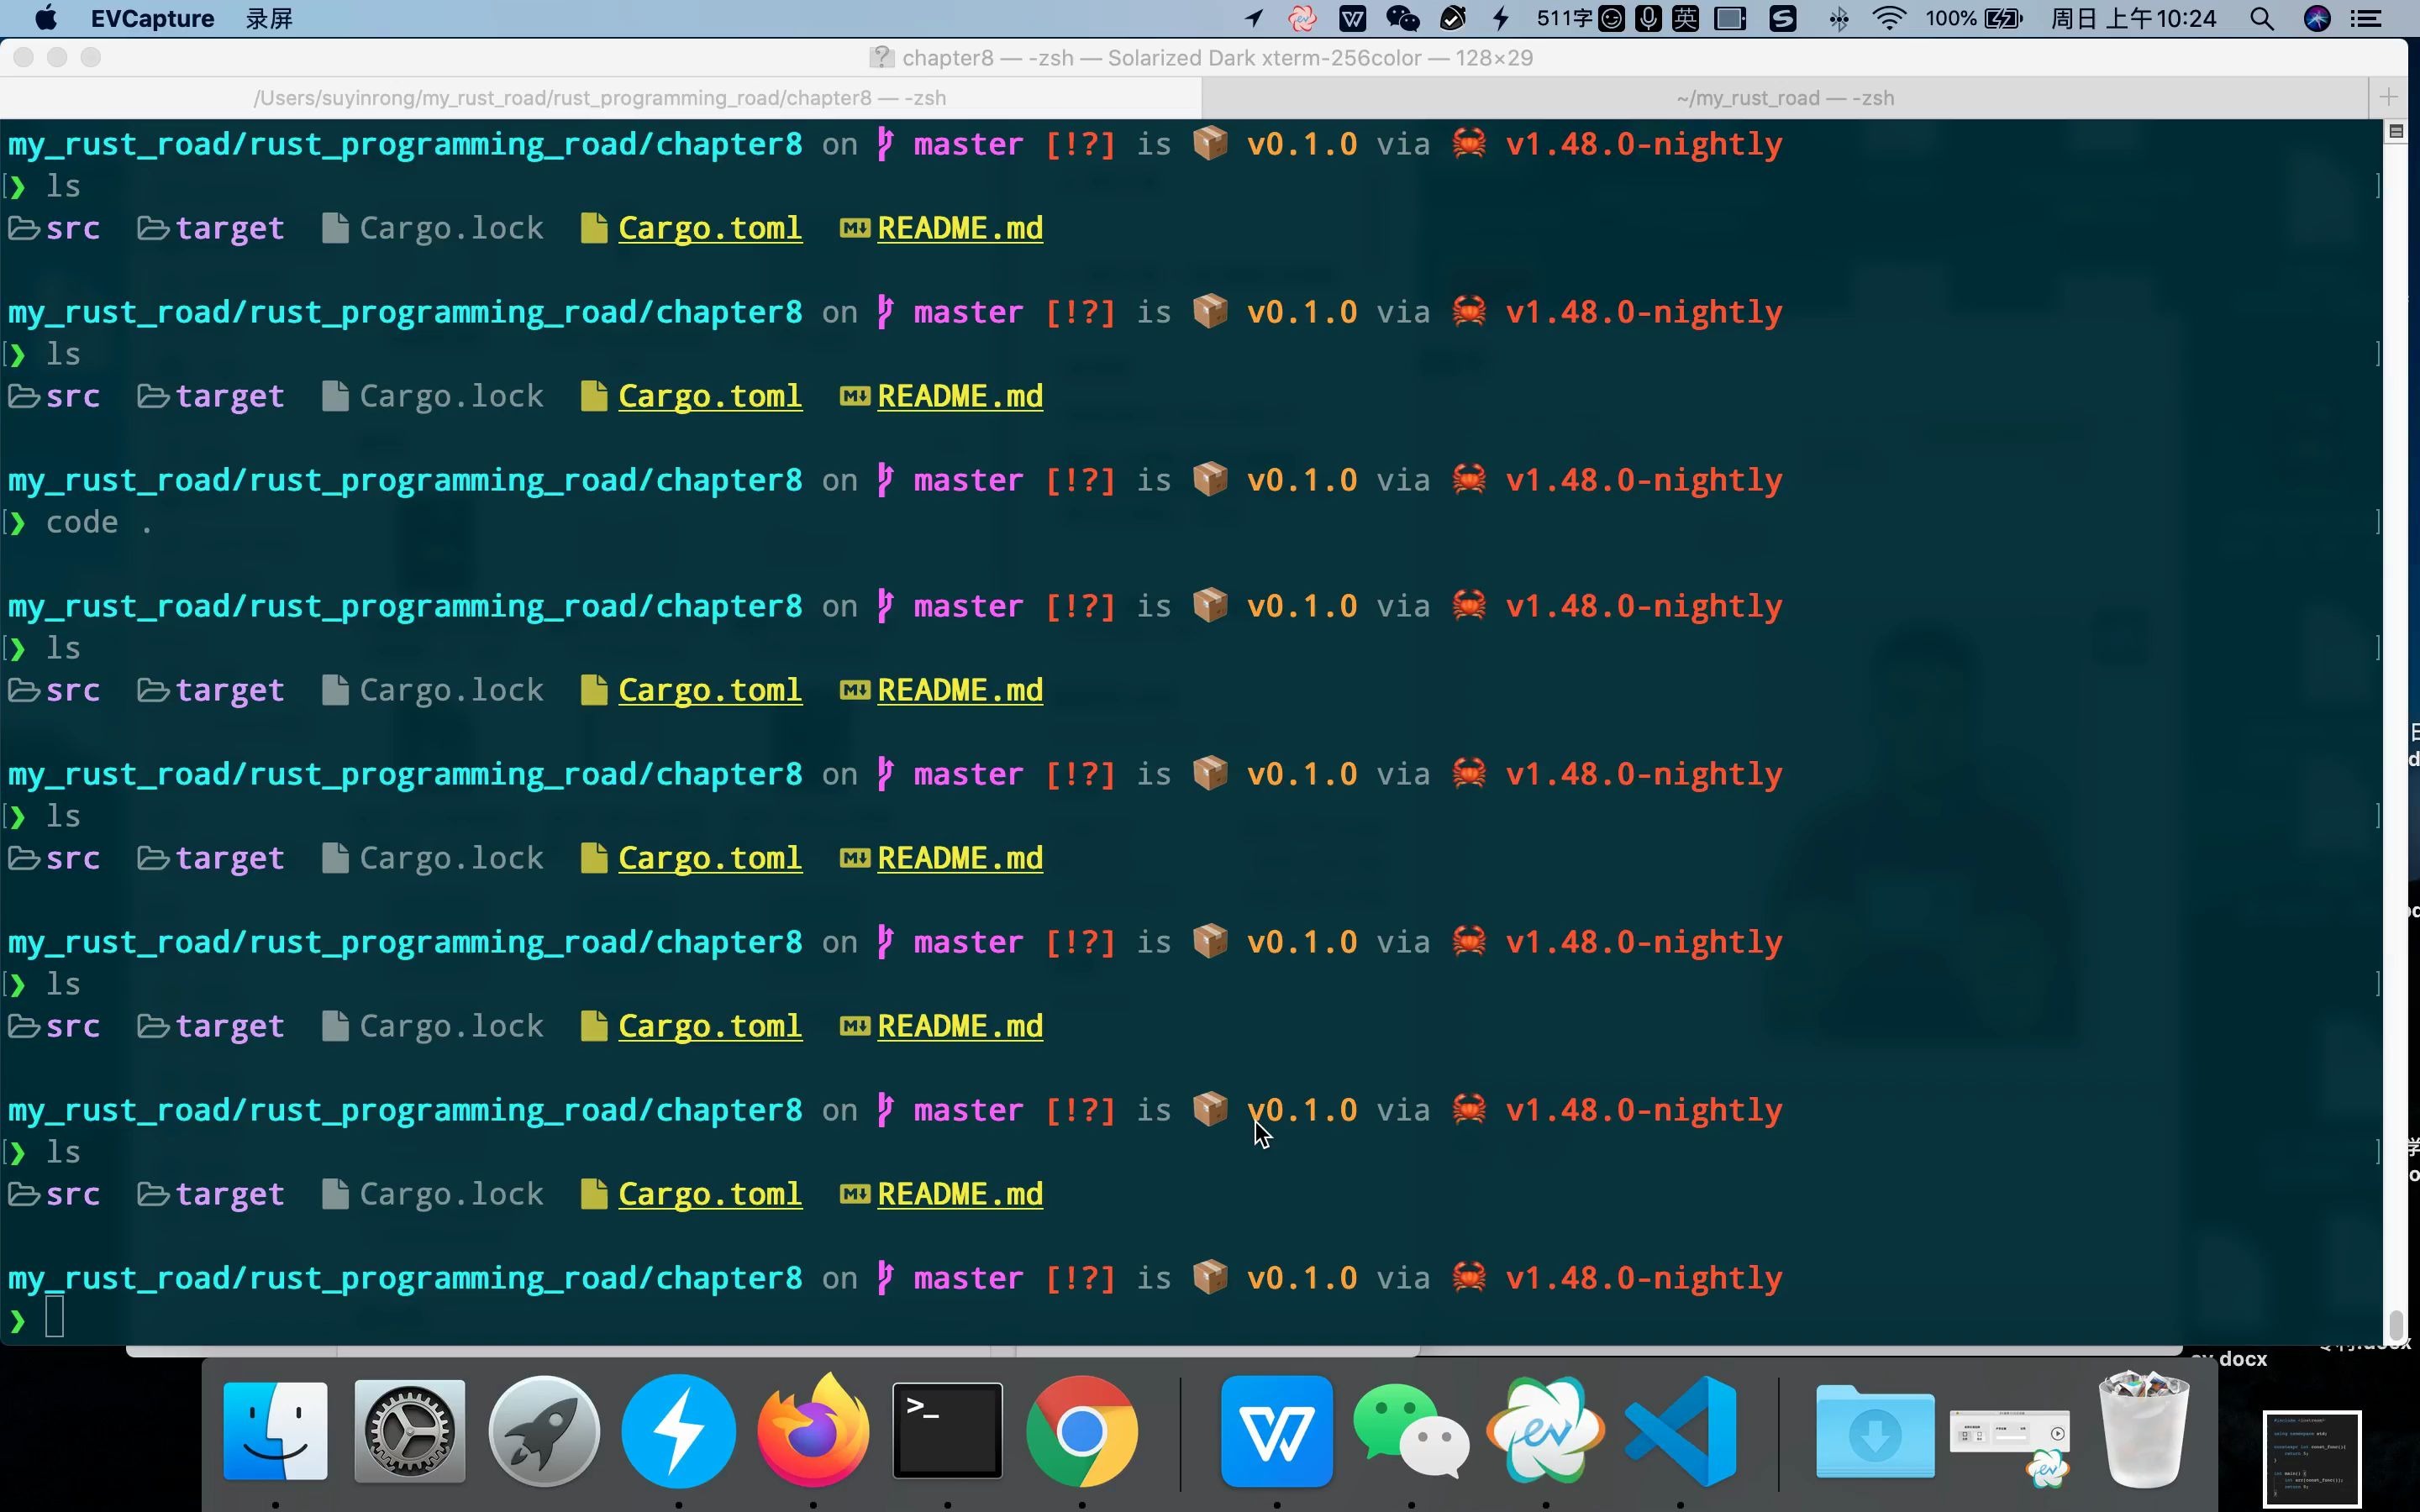
Task: Toggle the Wi-Fi status menu
Action: pyautogui.click(x=1888, y=19)
